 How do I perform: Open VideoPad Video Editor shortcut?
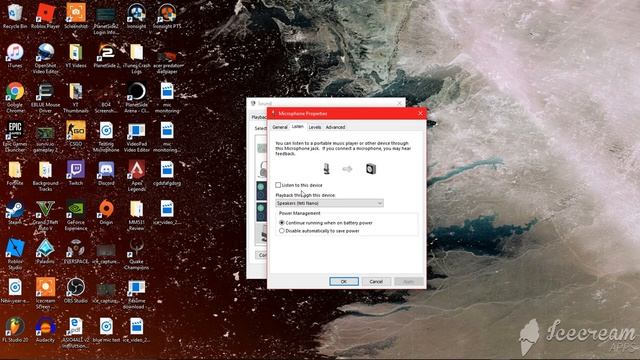tap(136, 137)
